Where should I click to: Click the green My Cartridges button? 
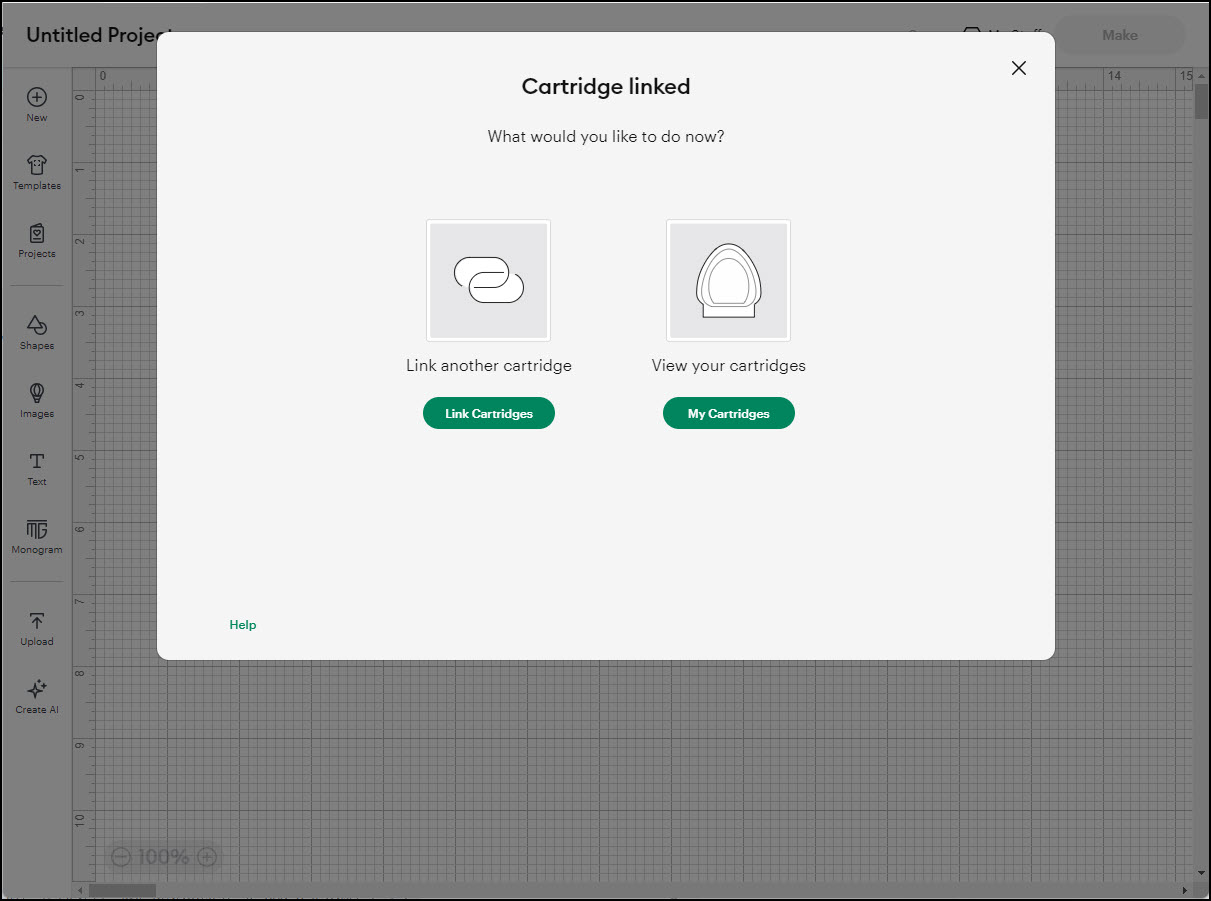coord(728,413)
